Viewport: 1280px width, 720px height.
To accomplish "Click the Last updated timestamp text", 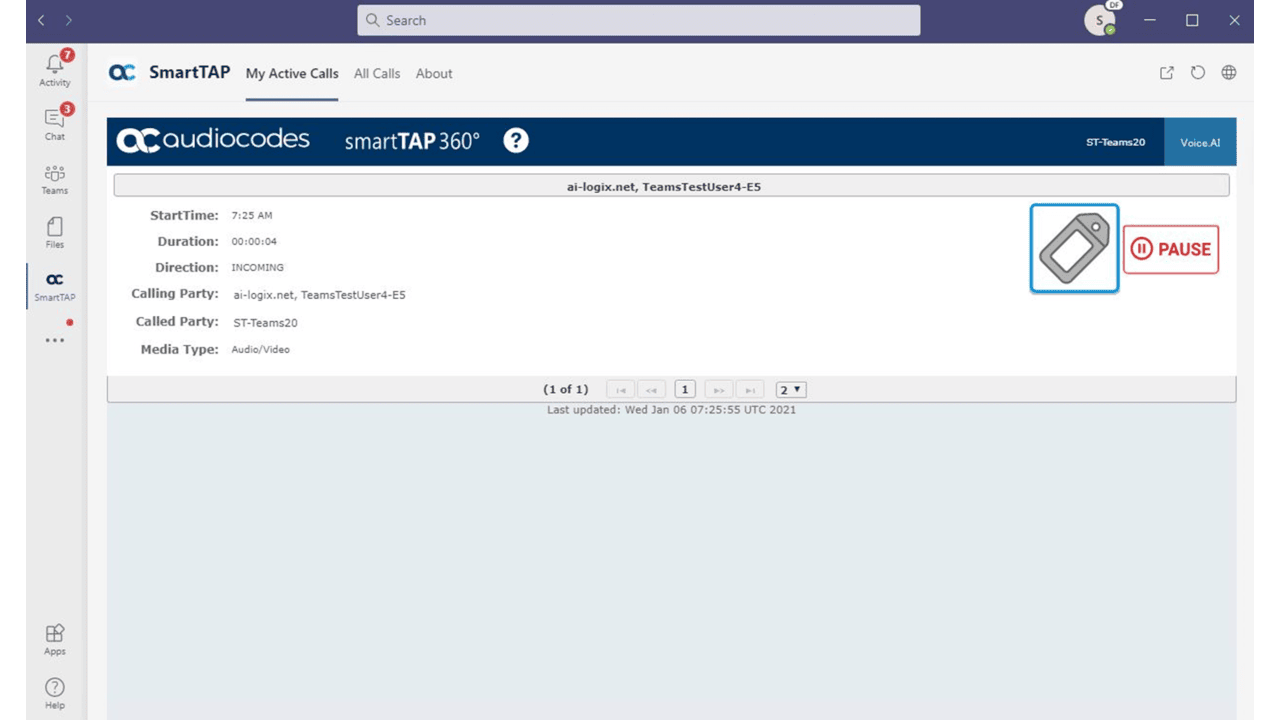I will [x=671, y=410].
